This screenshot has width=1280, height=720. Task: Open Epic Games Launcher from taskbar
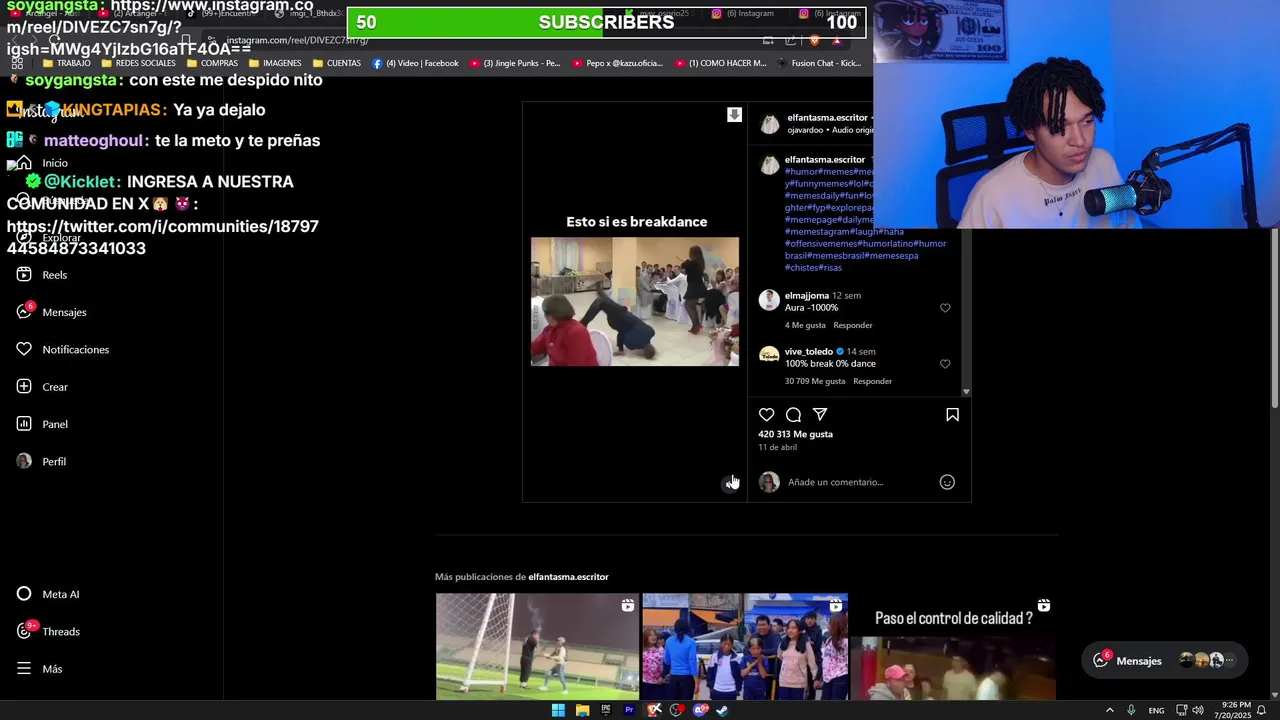[606, 710]
